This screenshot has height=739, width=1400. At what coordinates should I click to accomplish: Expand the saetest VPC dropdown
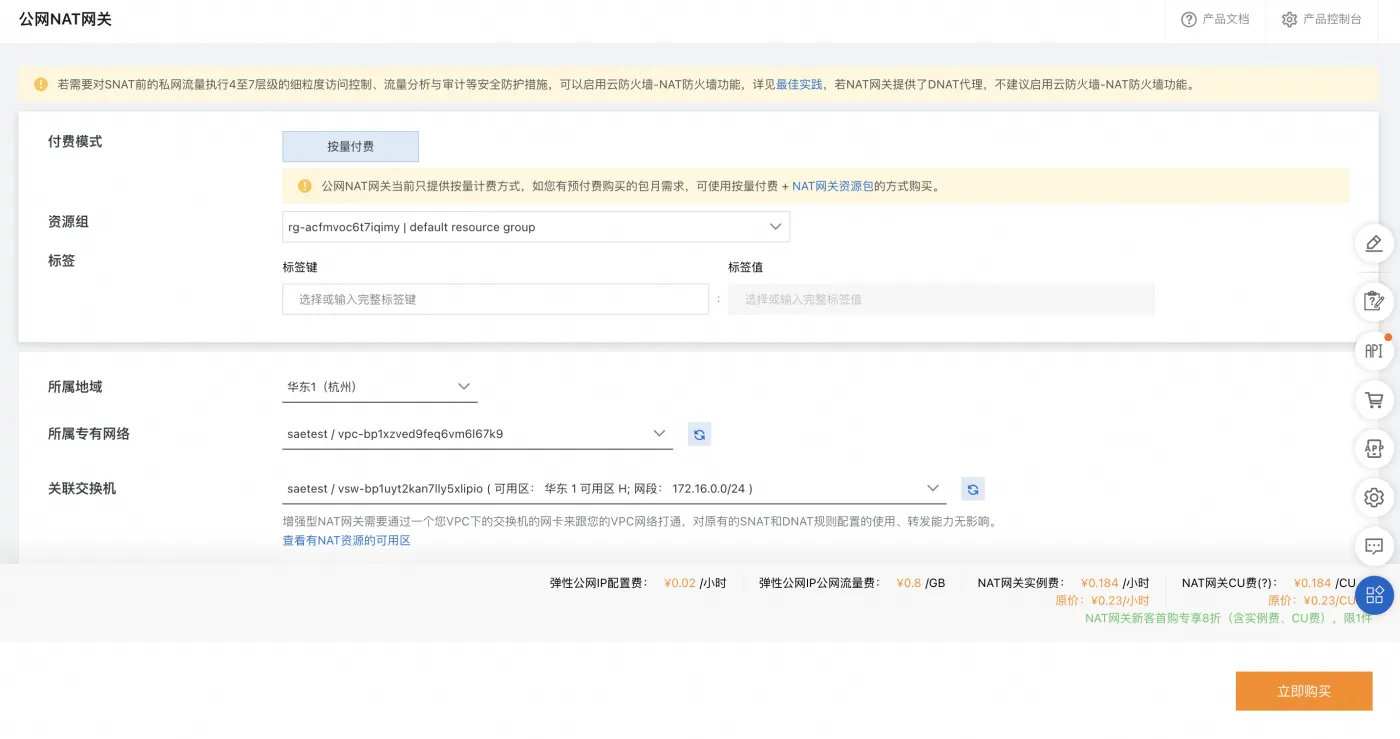coord(477,434)
